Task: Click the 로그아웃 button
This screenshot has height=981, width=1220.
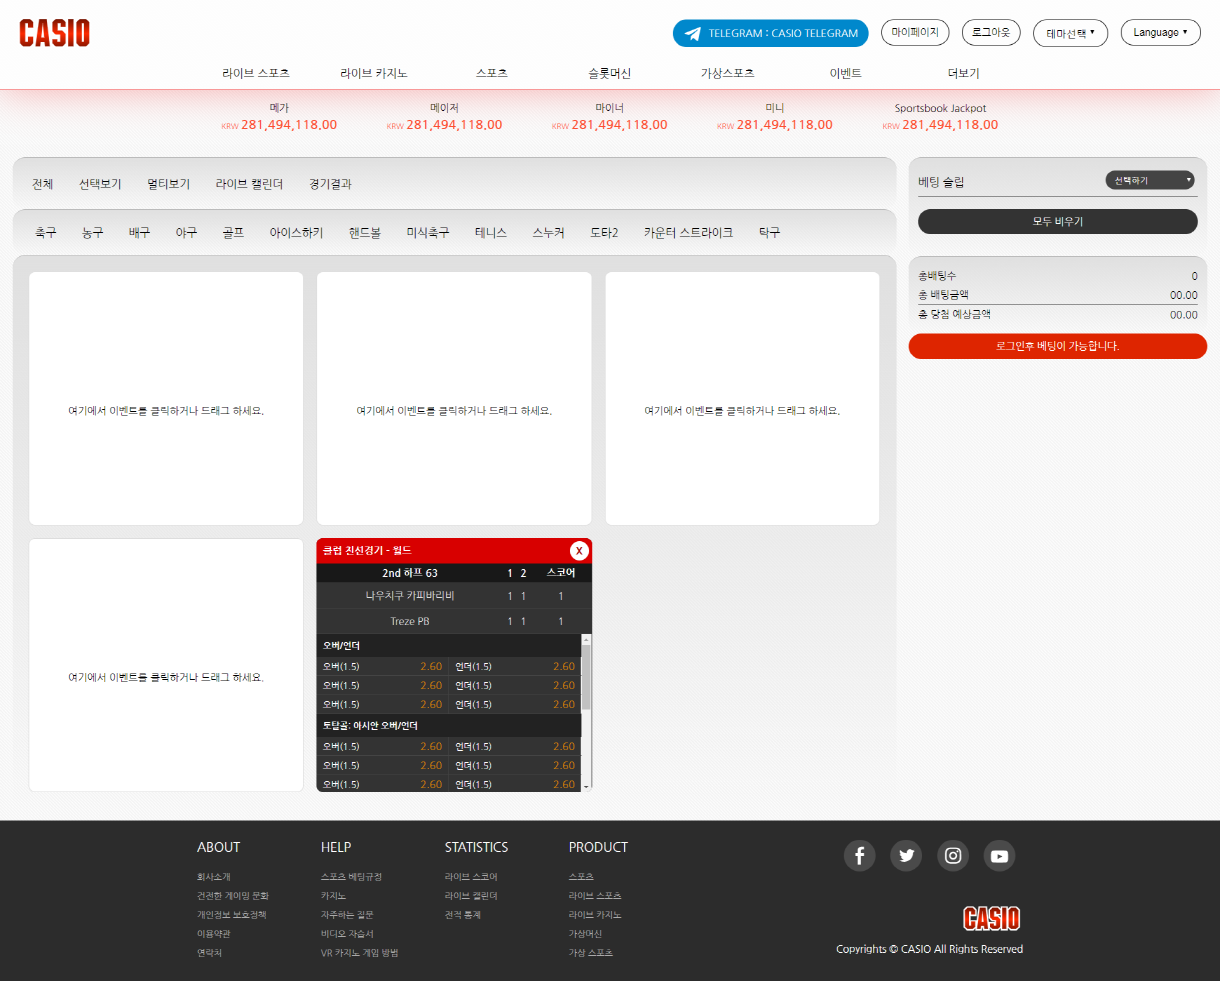Action: 991,33
